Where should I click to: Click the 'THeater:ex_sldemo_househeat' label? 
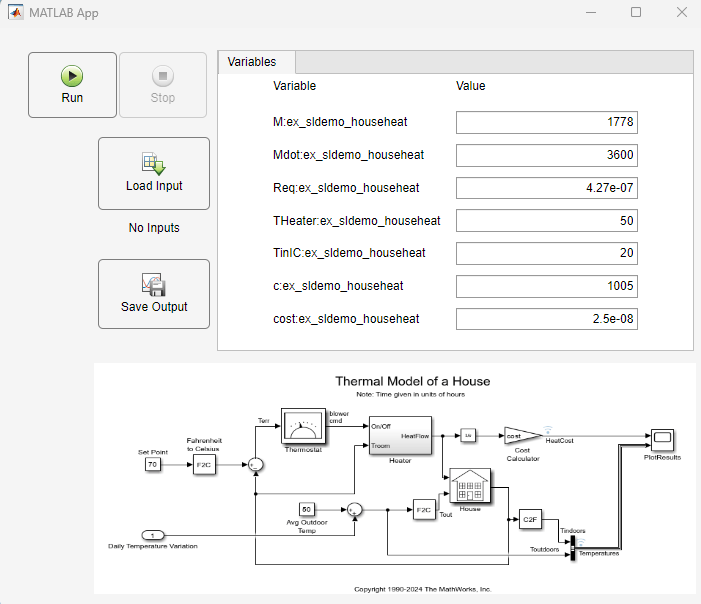[x=357, y=221]
